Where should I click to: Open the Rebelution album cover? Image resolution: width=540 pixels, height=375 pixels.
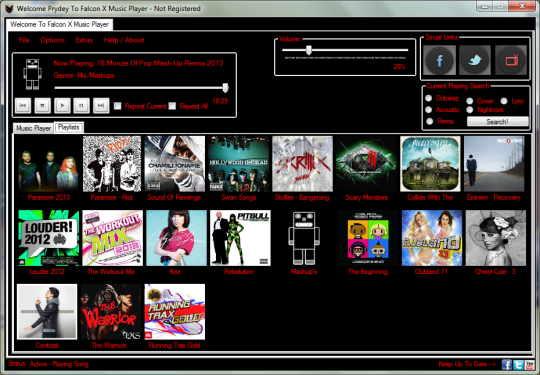click(240, 238)
